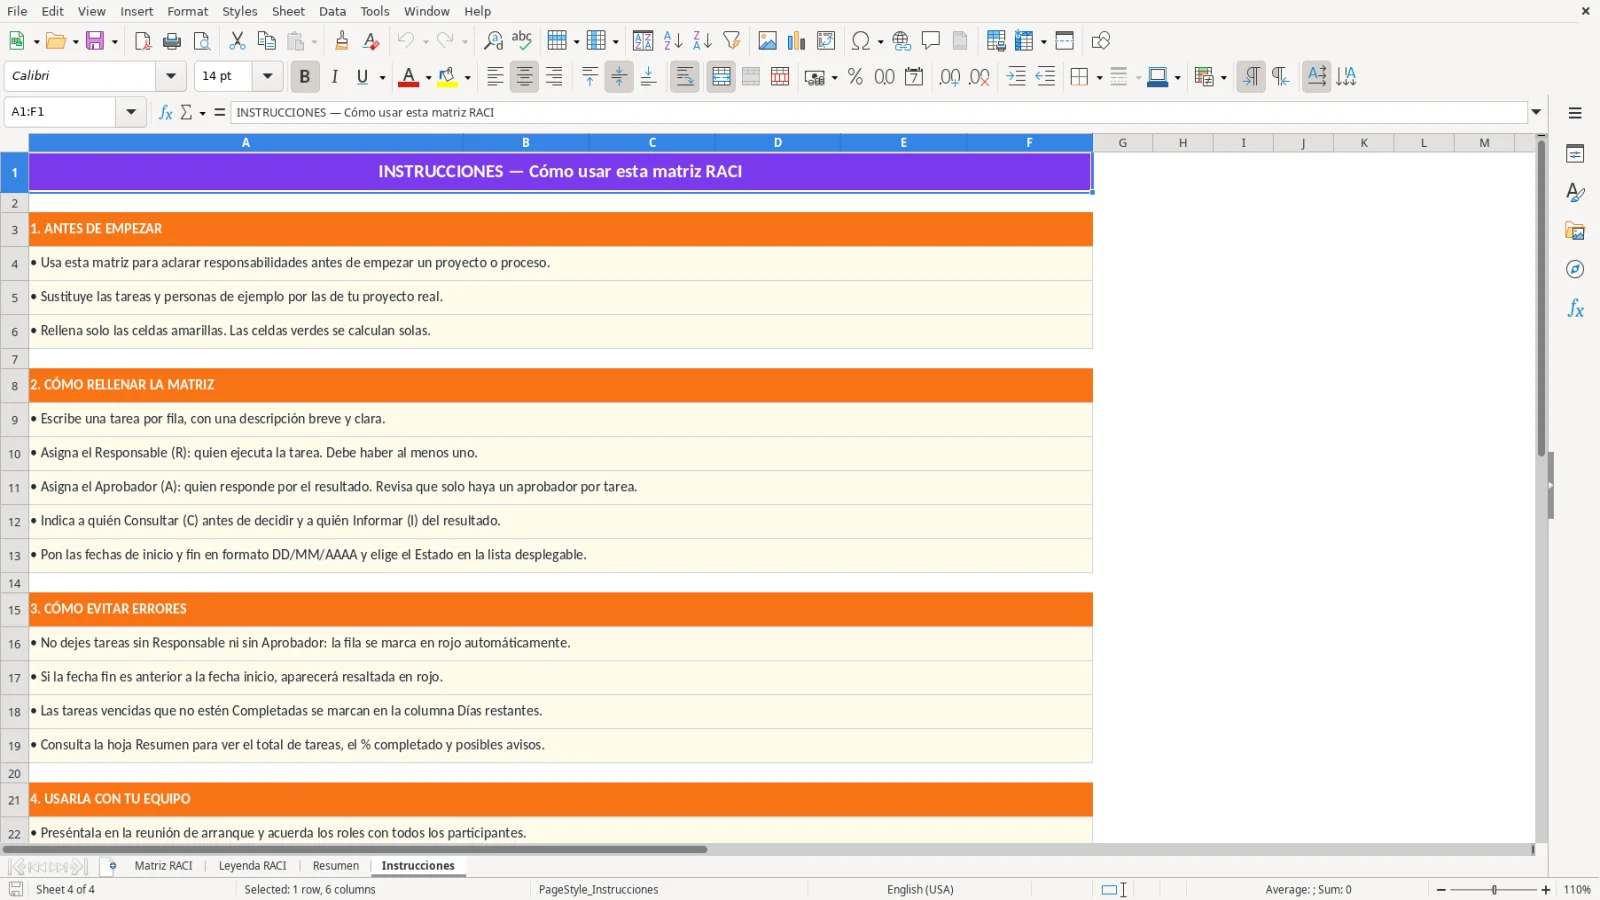1600x900 pixels.
Task: Click Insert Image icon
Action: tap(767, 41)
